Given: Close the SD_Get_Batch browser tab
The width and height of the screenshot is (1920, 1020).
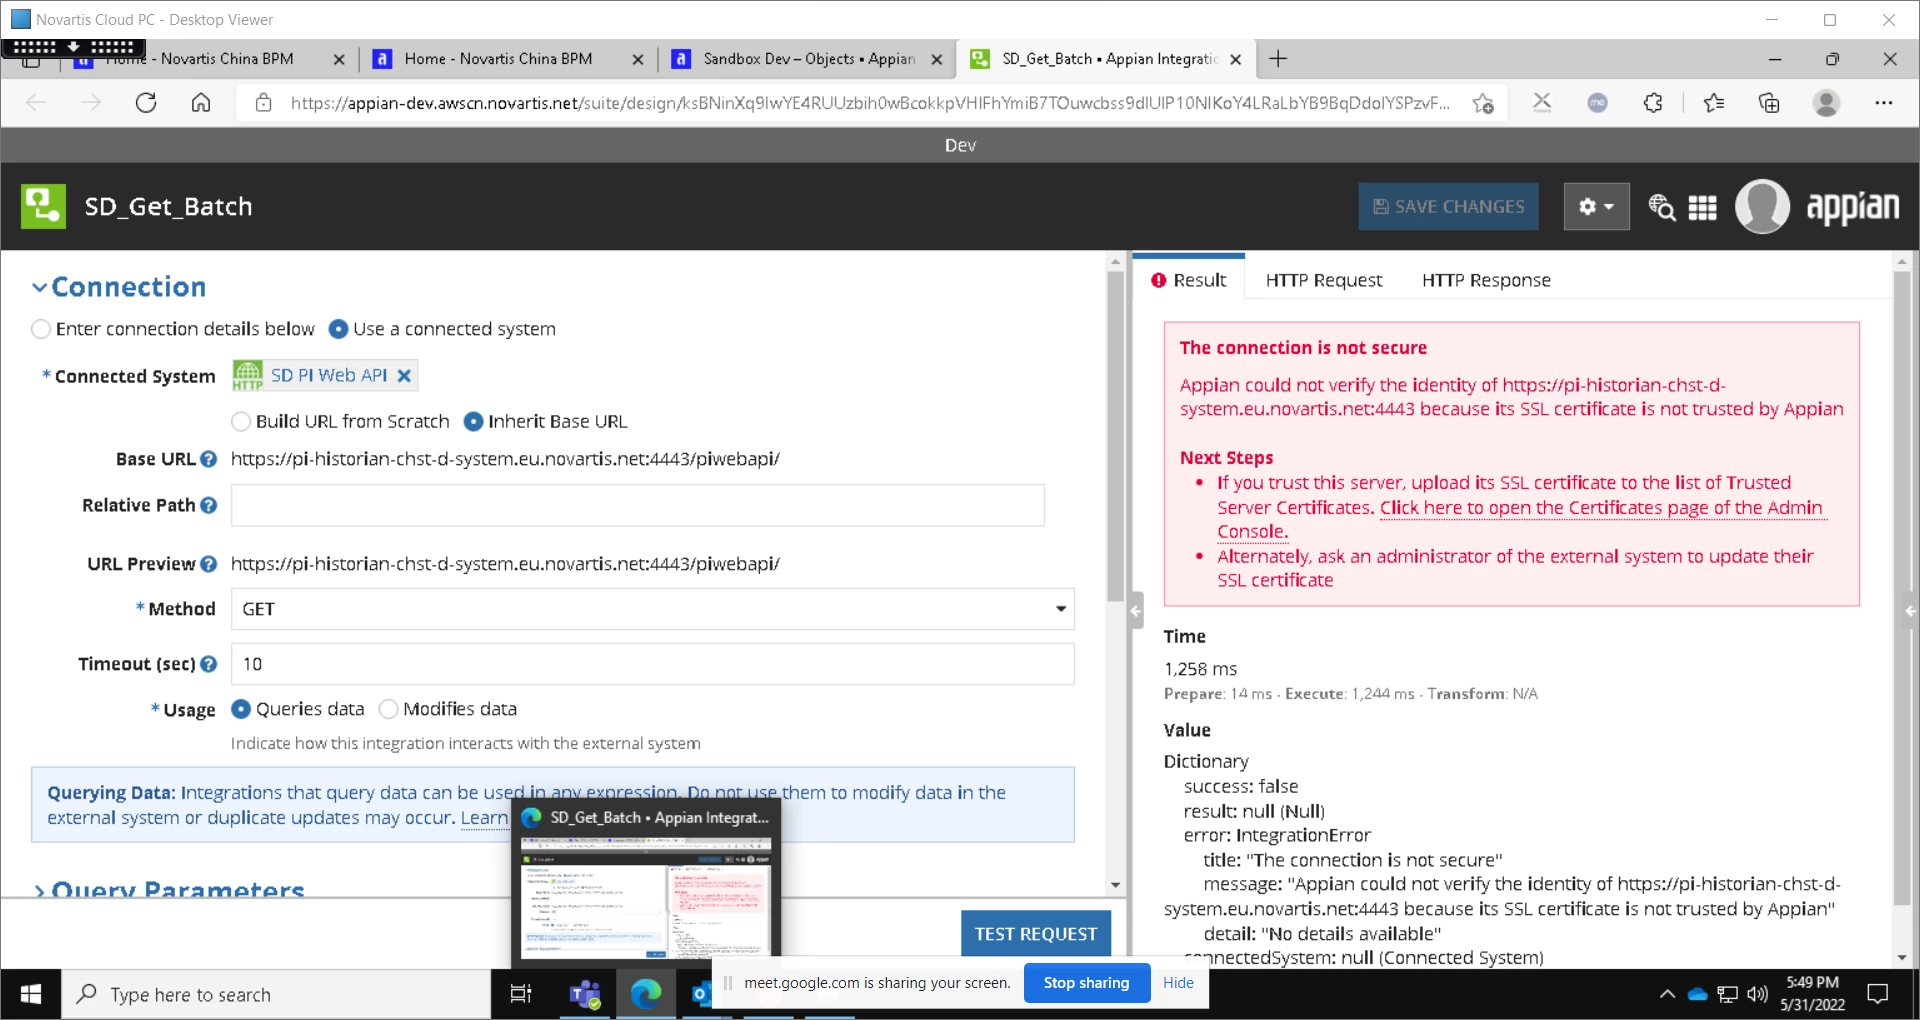Looking at the screenshot, I should point(1235,60).
